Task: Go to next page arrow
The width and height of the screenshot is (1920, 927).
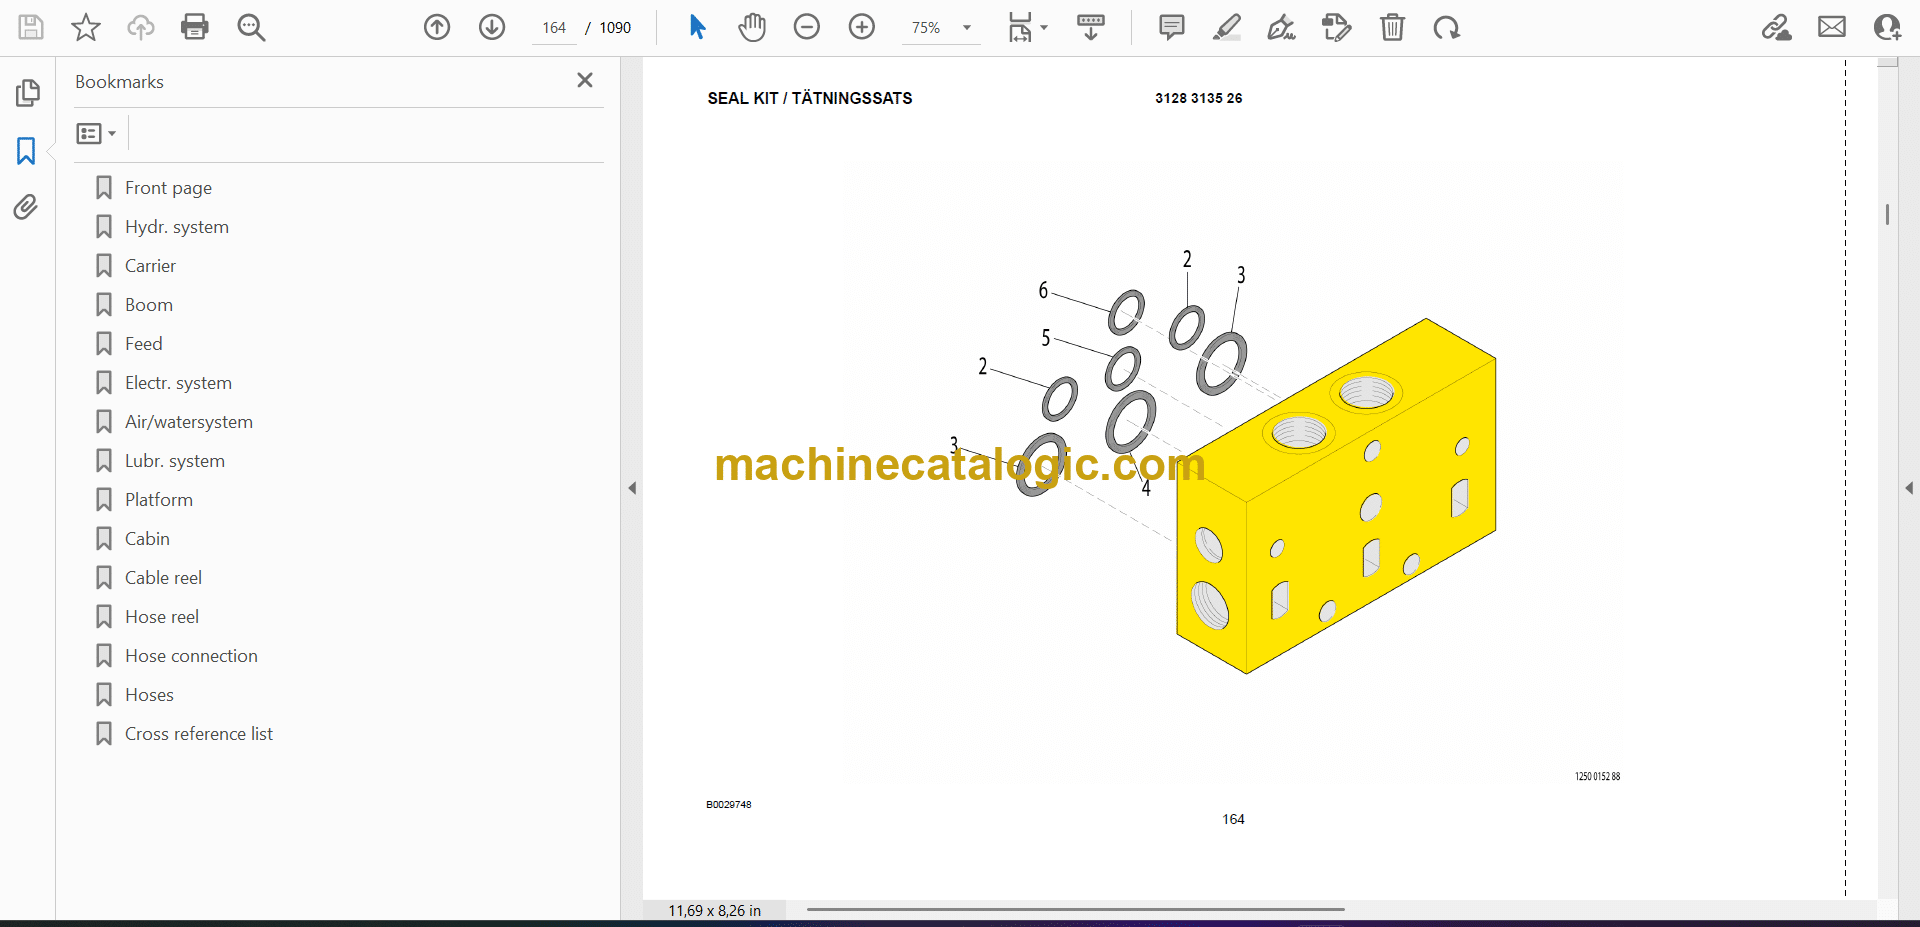Action: click(x=491, y=27)
